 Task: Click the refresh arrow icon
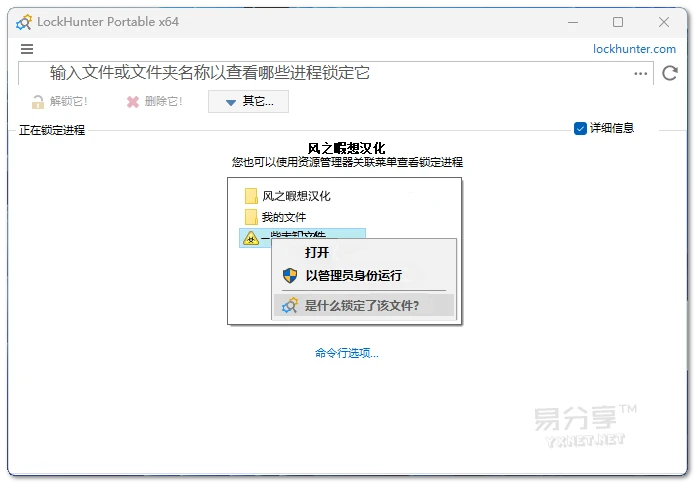pos(670,73)
